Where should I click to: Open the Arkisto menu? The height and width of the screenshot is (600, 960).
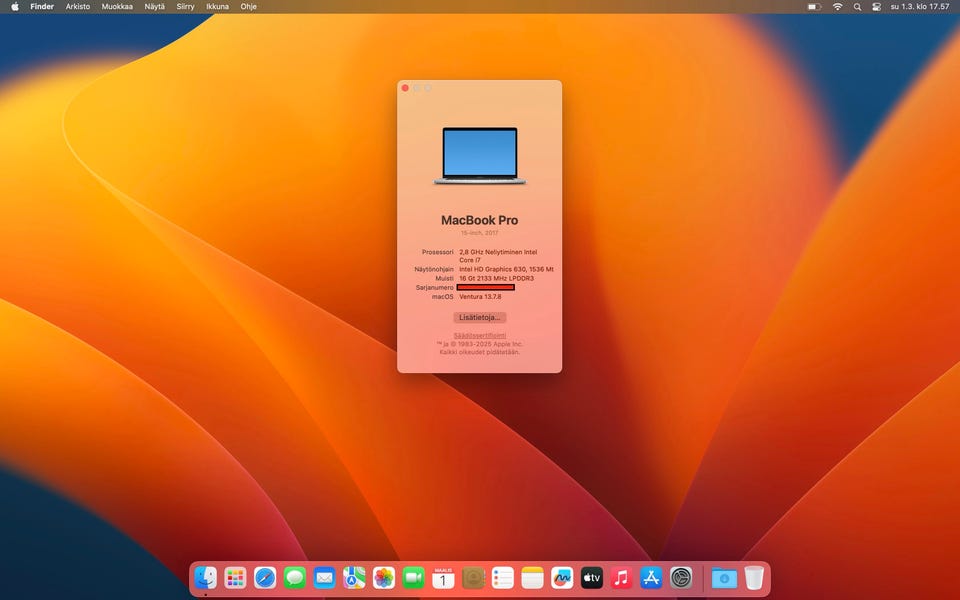[x=78, y=7]
